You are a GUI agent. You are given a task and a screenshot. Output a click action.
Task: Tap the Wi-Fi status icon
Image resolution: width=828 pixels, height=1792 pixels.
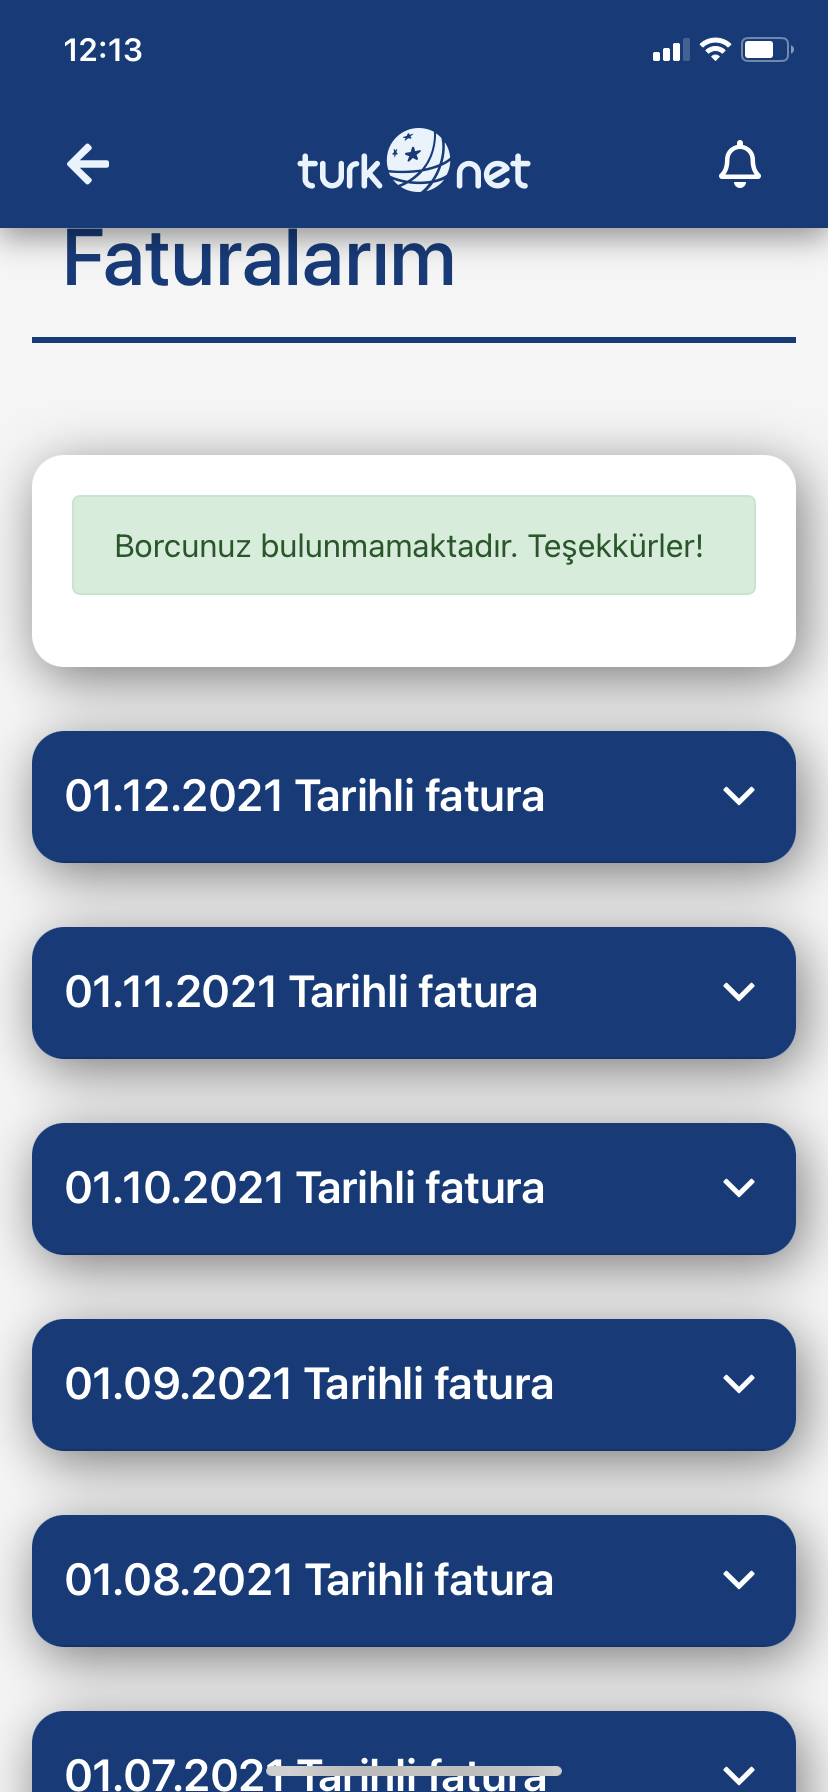coord(715,49)
